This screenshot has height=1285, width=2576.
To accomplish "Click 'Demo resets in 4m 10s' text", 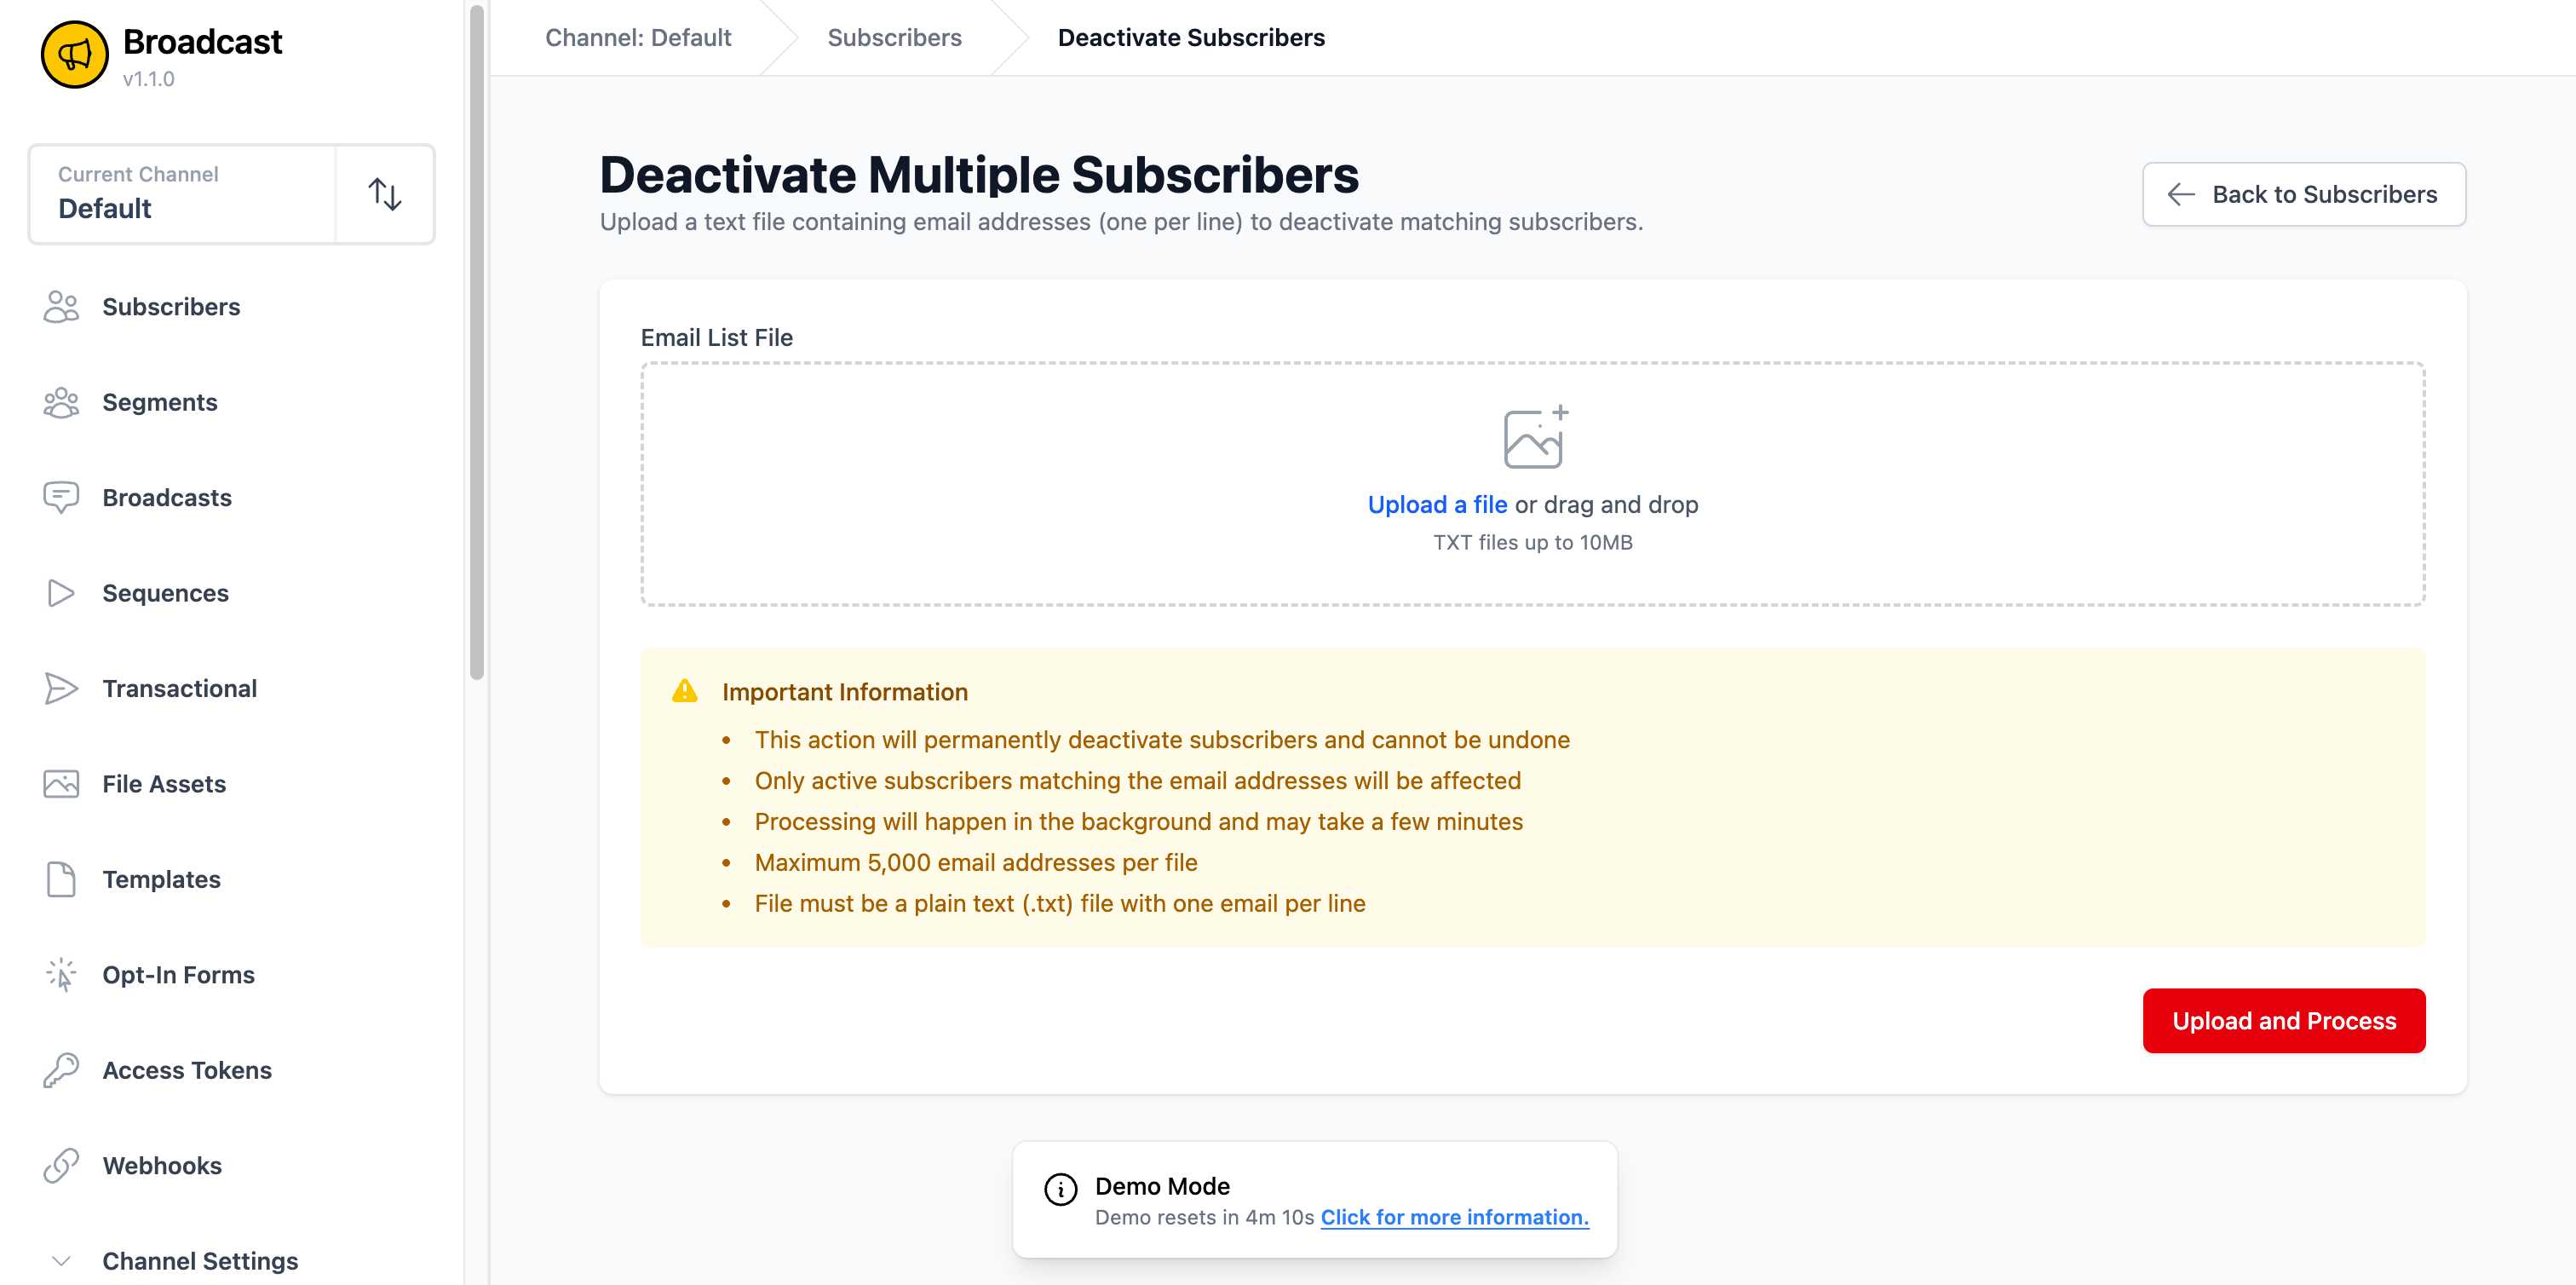I will (x=1204, y=1218).
